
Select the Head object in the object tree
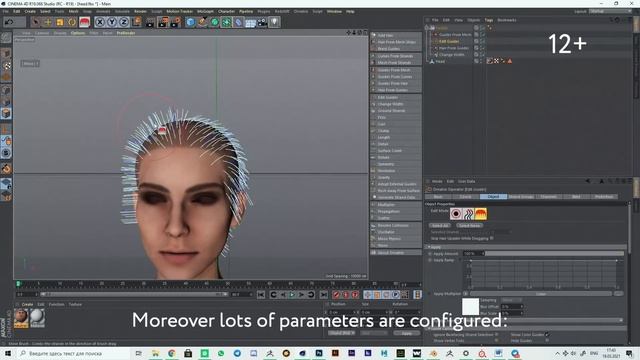point(440,61)
